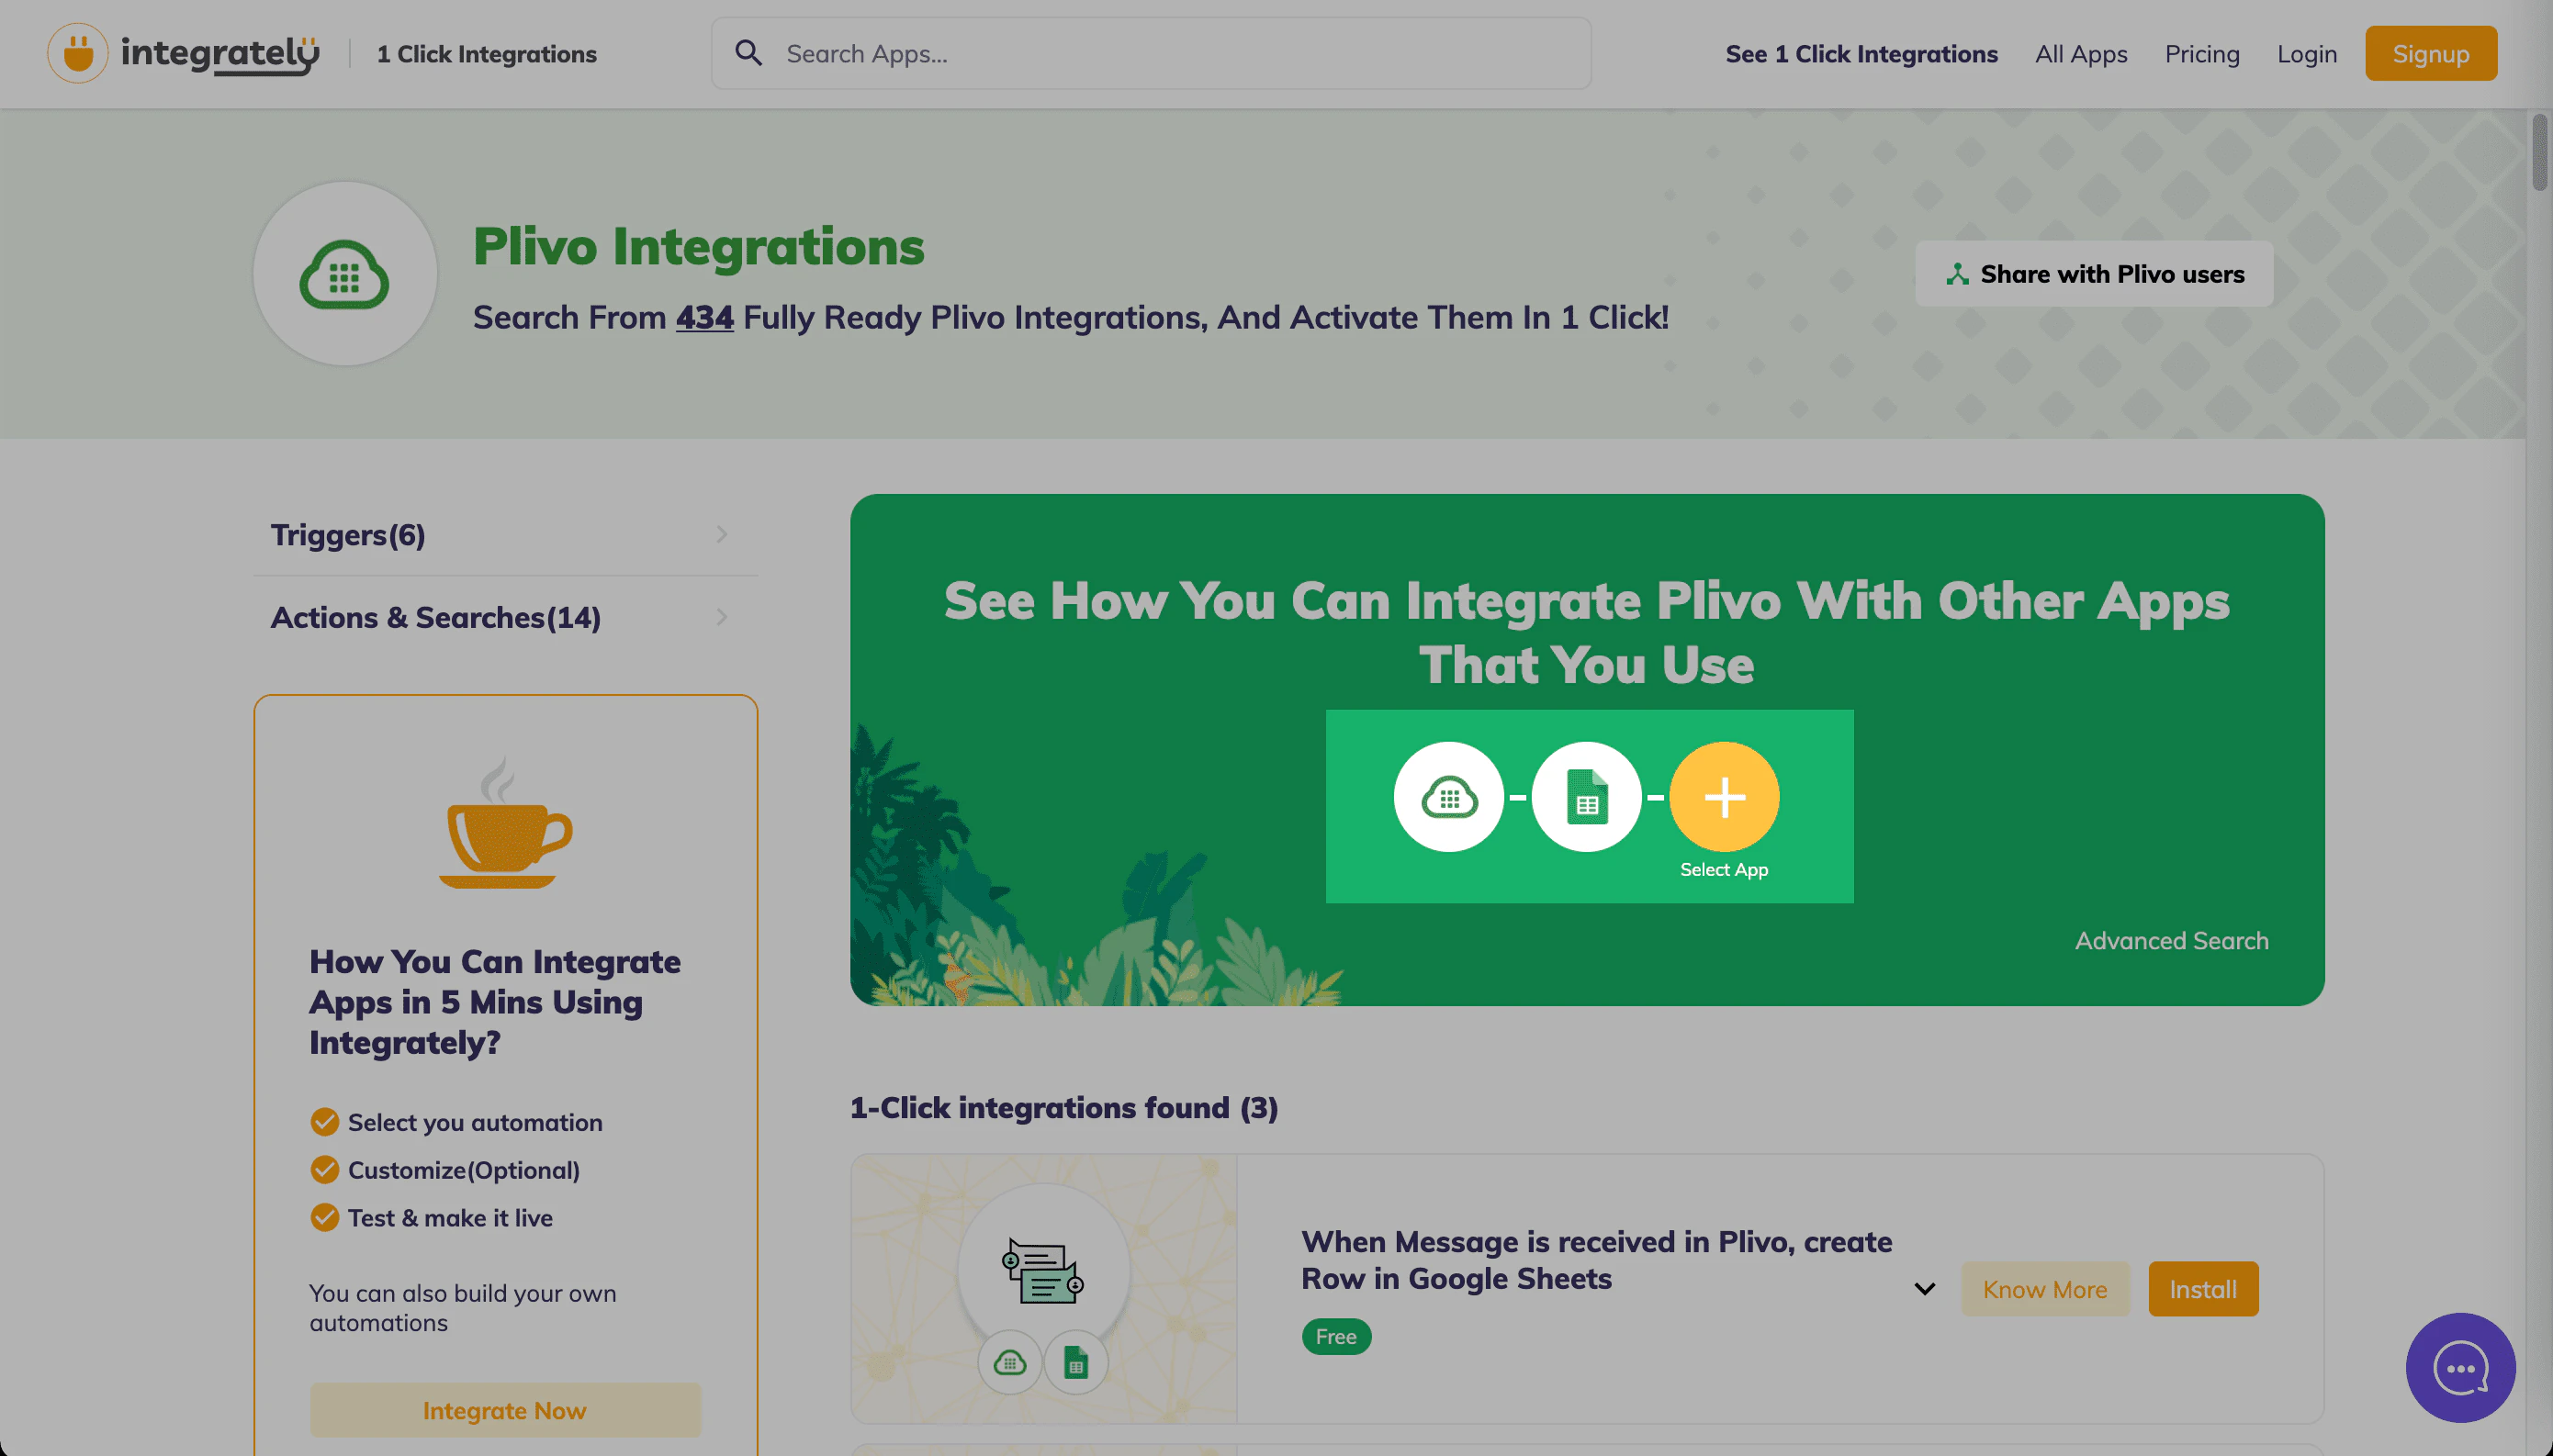Viewport: 2553px width, 1456px height.
Task: Click the search magnifier icon
Action: (x=748, y=53)
